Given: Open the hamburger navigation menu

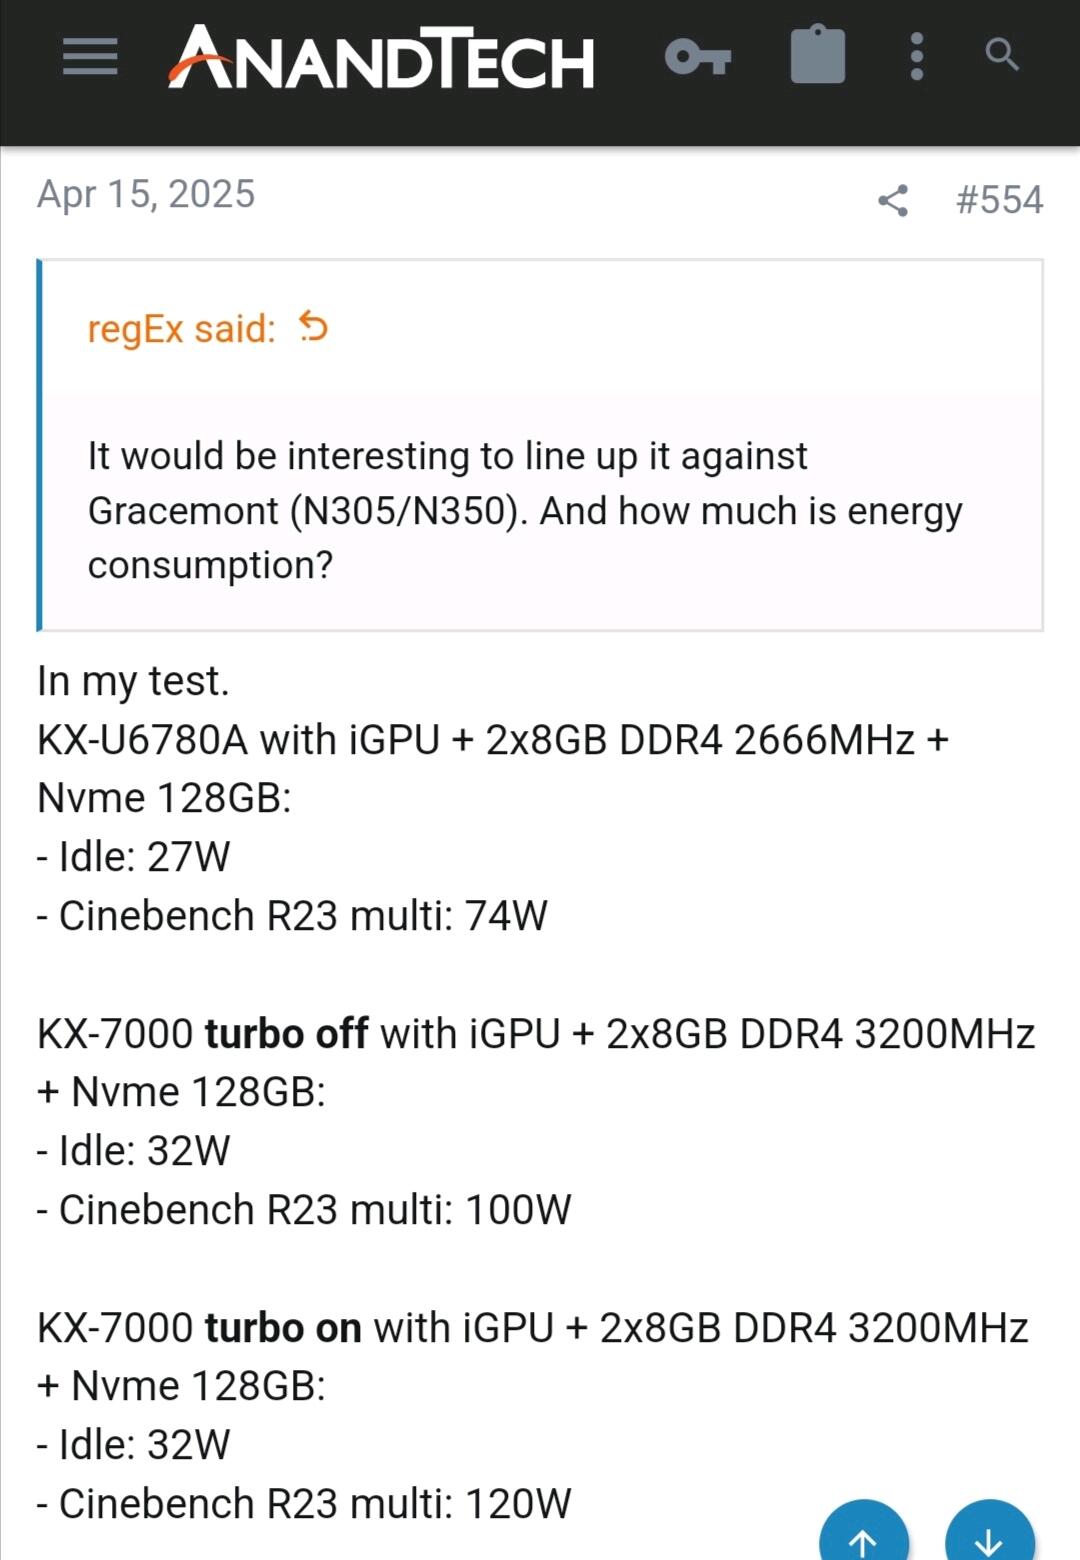Looking at the screenshot, I should click(x=90, y=57).
